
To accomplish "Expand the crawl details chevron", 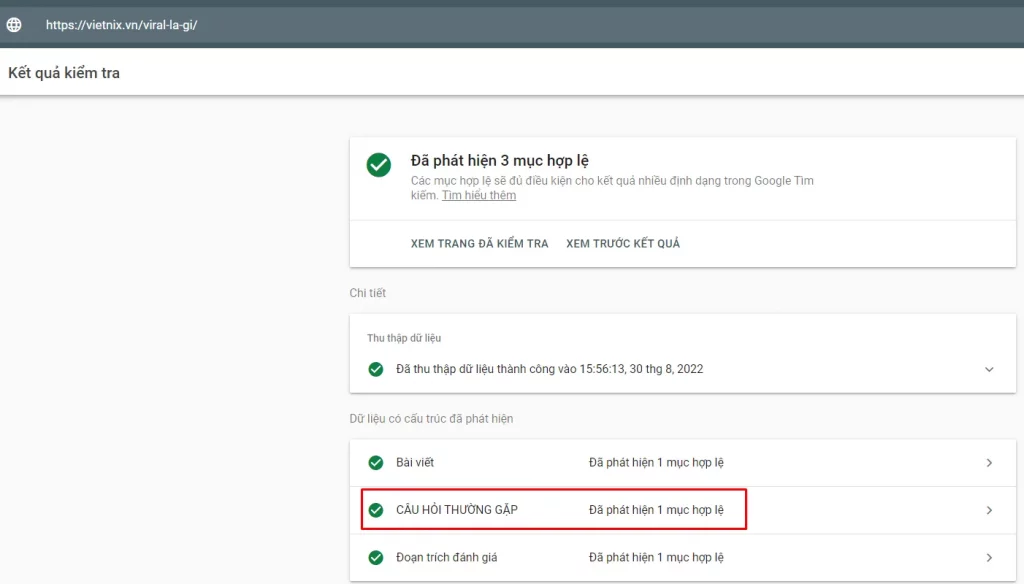I will [989, 369].
